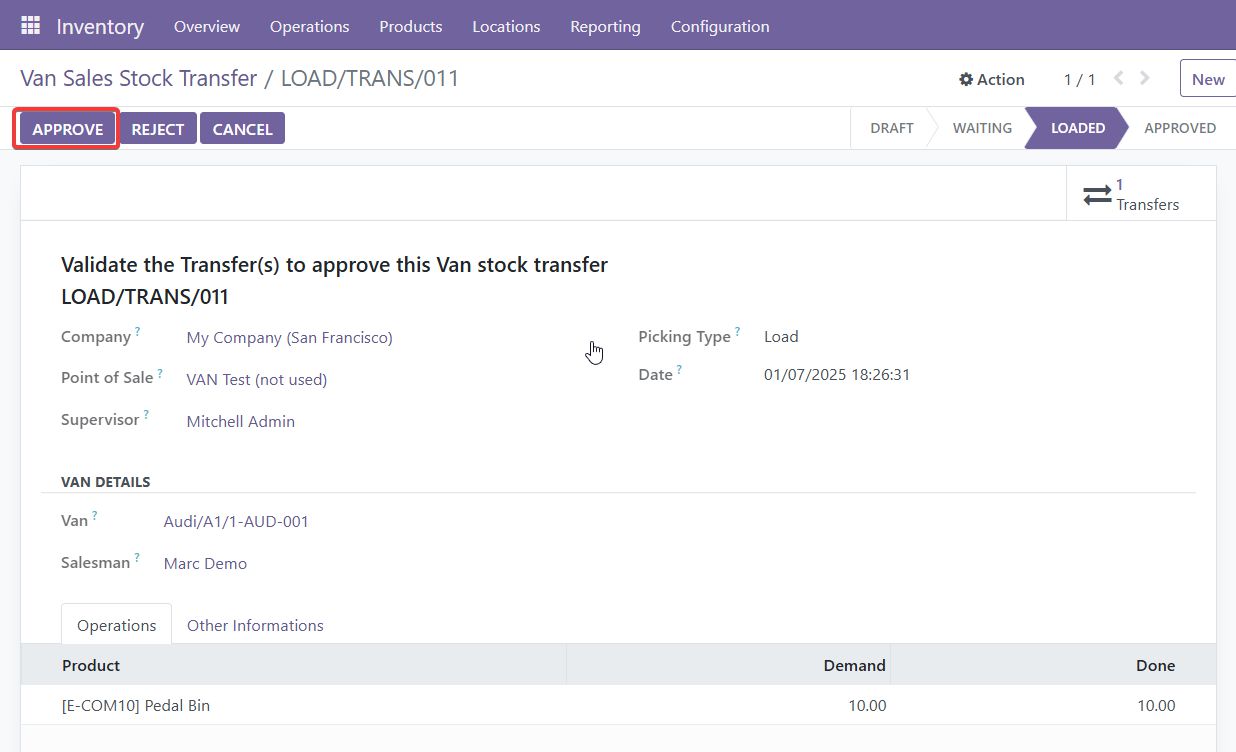Open the Operations menu
Screen dimensions: 1236x752
[x=309, y=26]
